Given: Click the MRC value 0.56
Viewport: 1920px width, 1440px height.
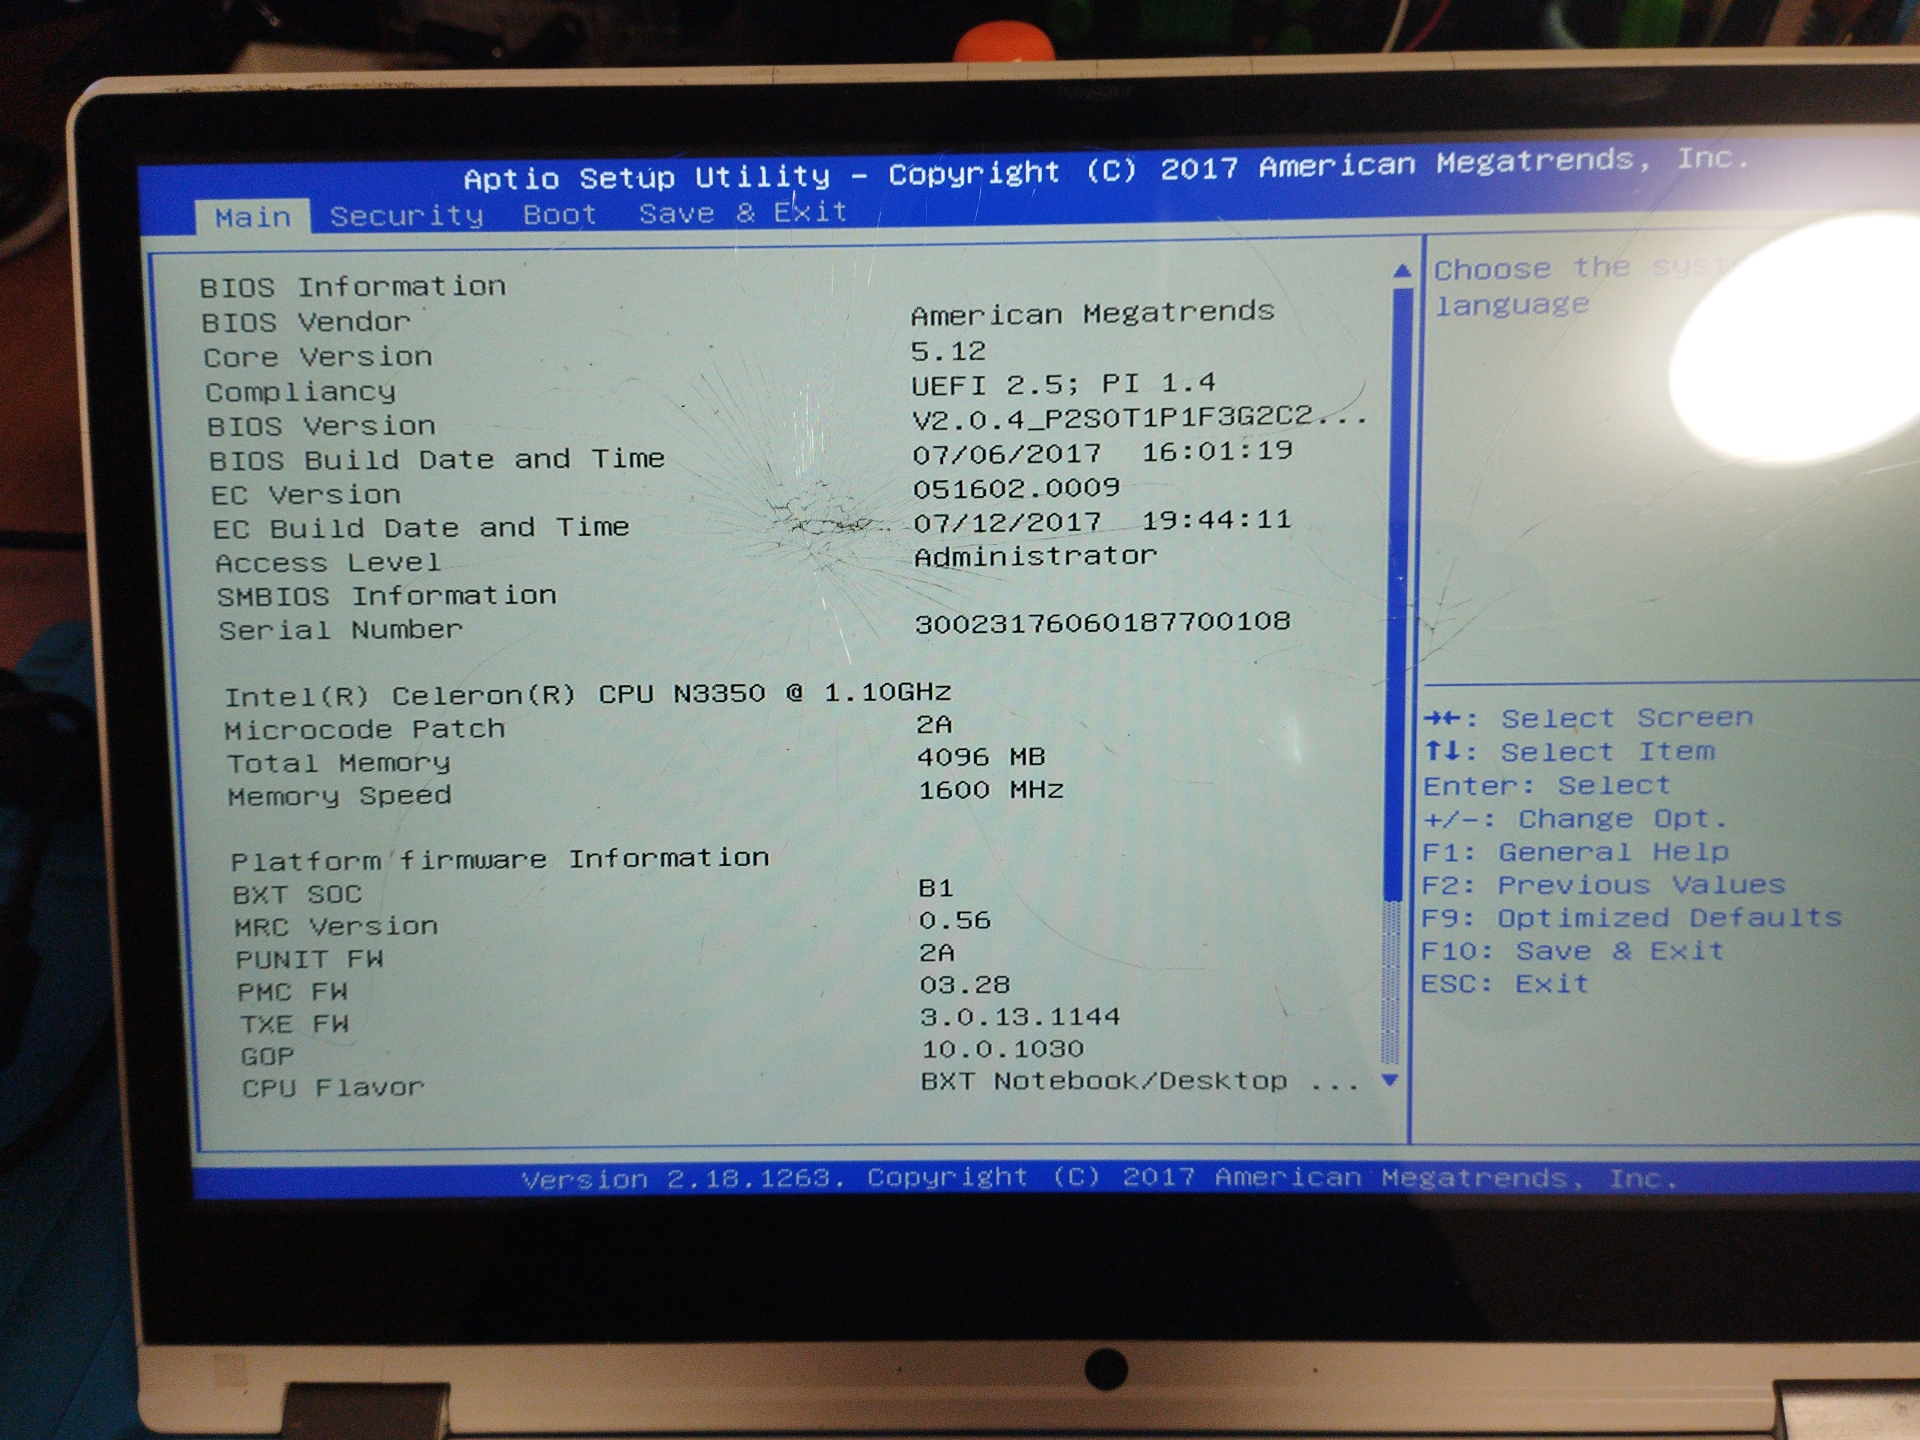Looking at the screenshot, I should [x=955, y=920].
